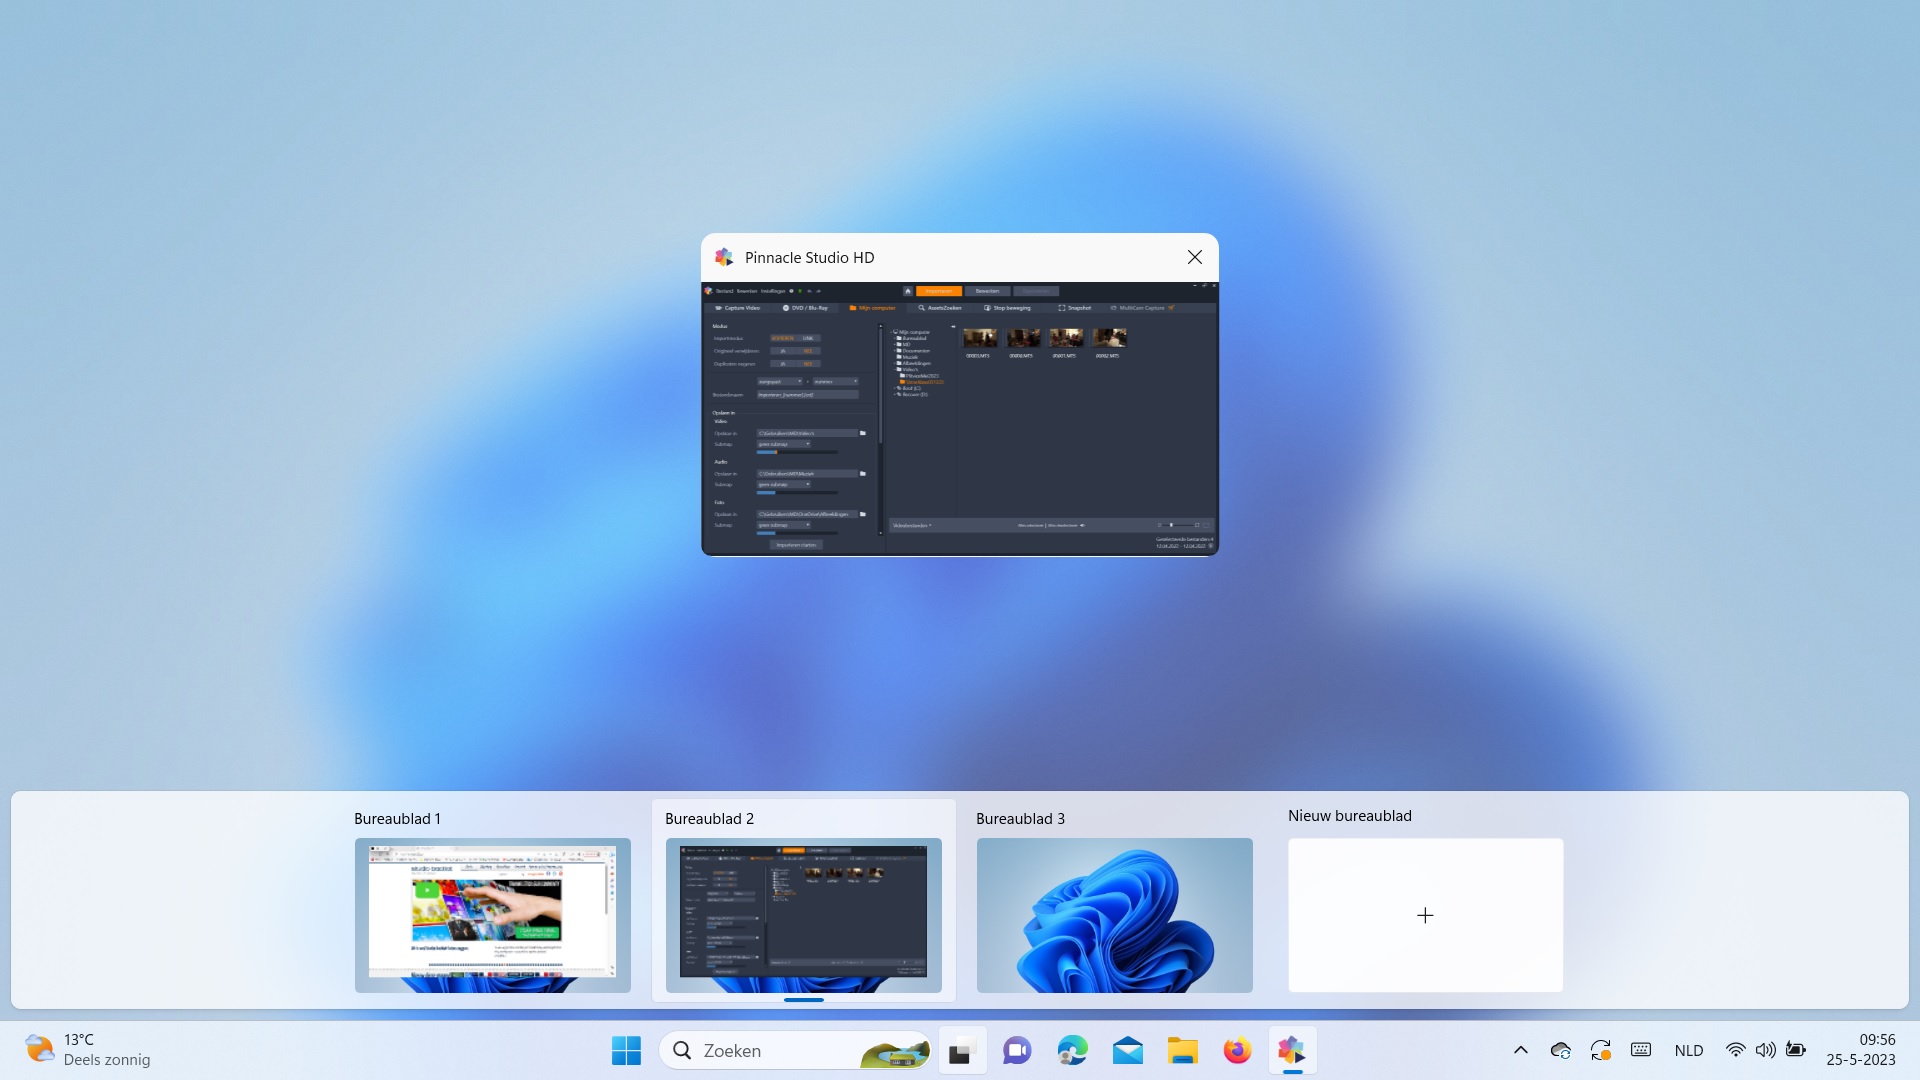Open File Explorer from the taskbar
Viewport: 1920px width, 1080px height.
coord(1182,1050)
